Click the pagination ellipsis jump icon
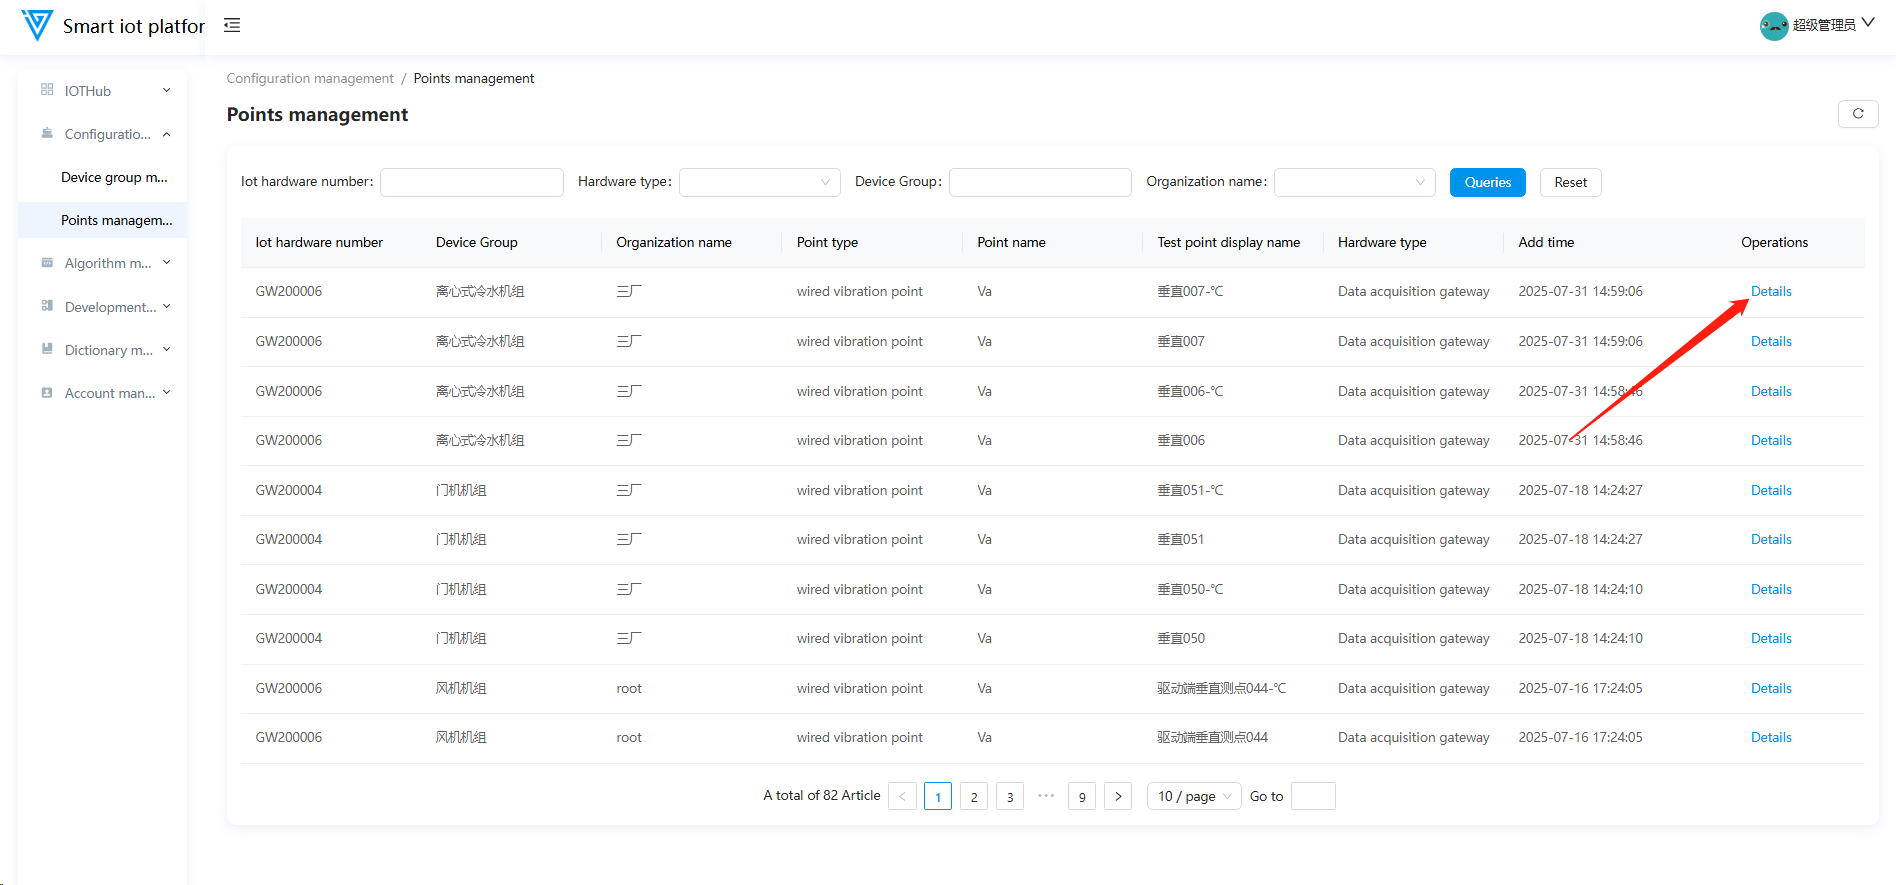Screen dimensions: 1896x885 pos(1046,796)
